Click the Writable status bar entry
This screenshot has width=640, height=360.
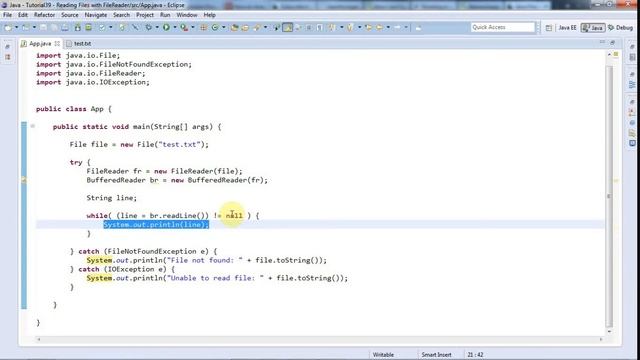pos(383,355)
